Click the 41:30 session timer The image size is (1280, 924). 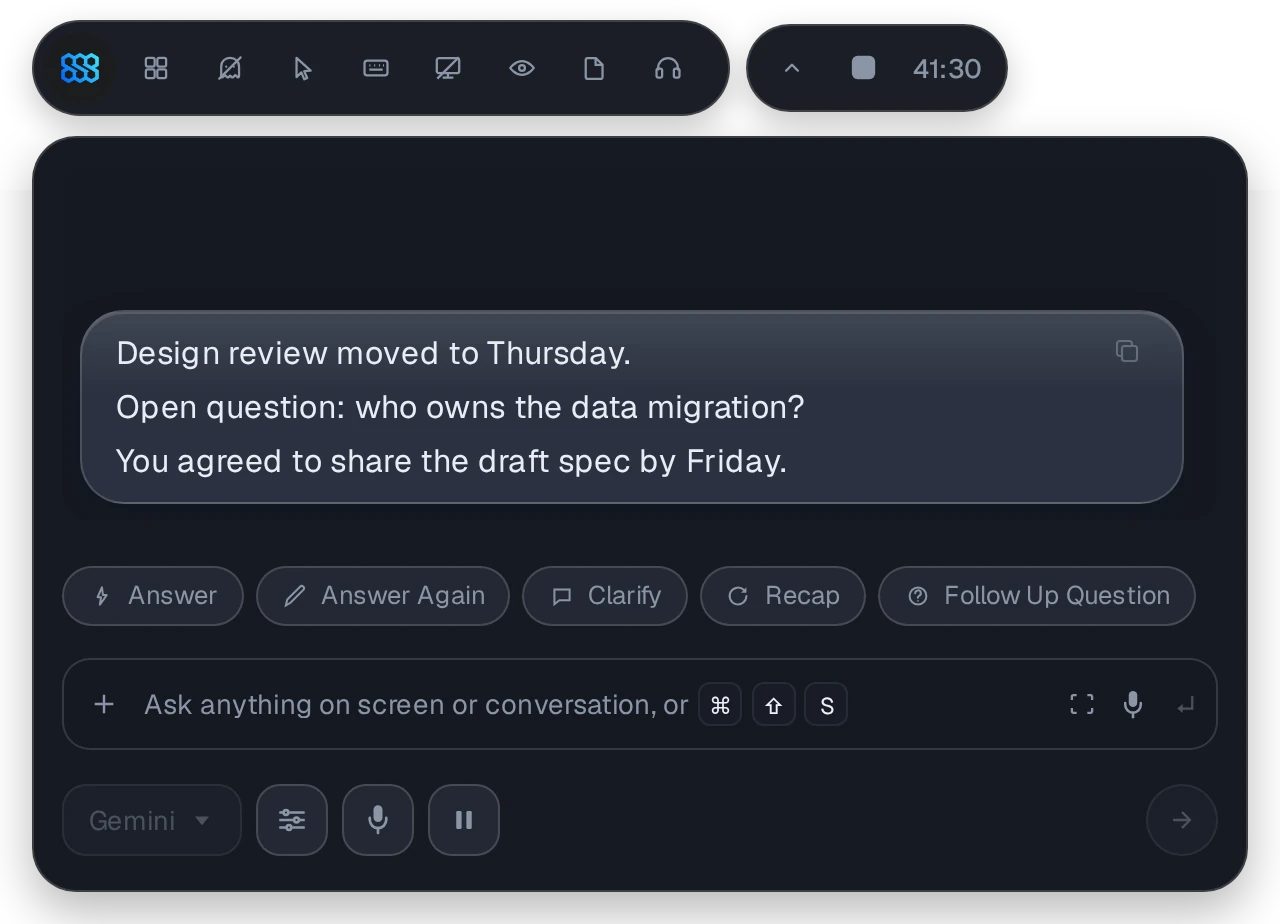click(946, 68)
